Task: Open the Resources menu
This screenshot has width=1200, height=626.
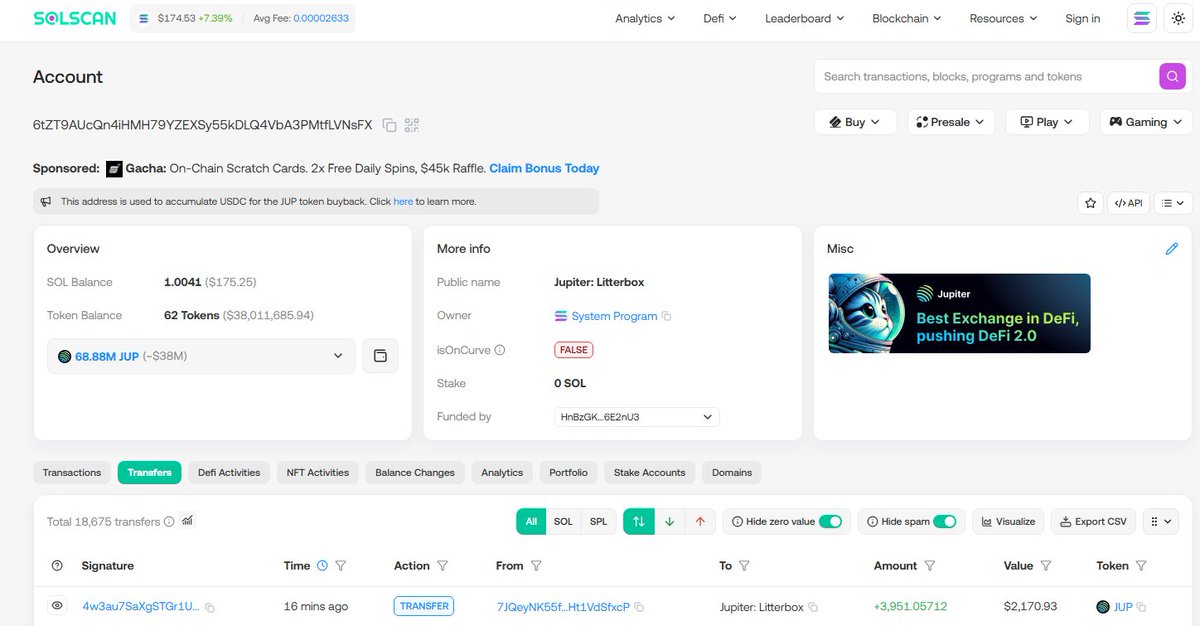Action: tap(1004, 18)
